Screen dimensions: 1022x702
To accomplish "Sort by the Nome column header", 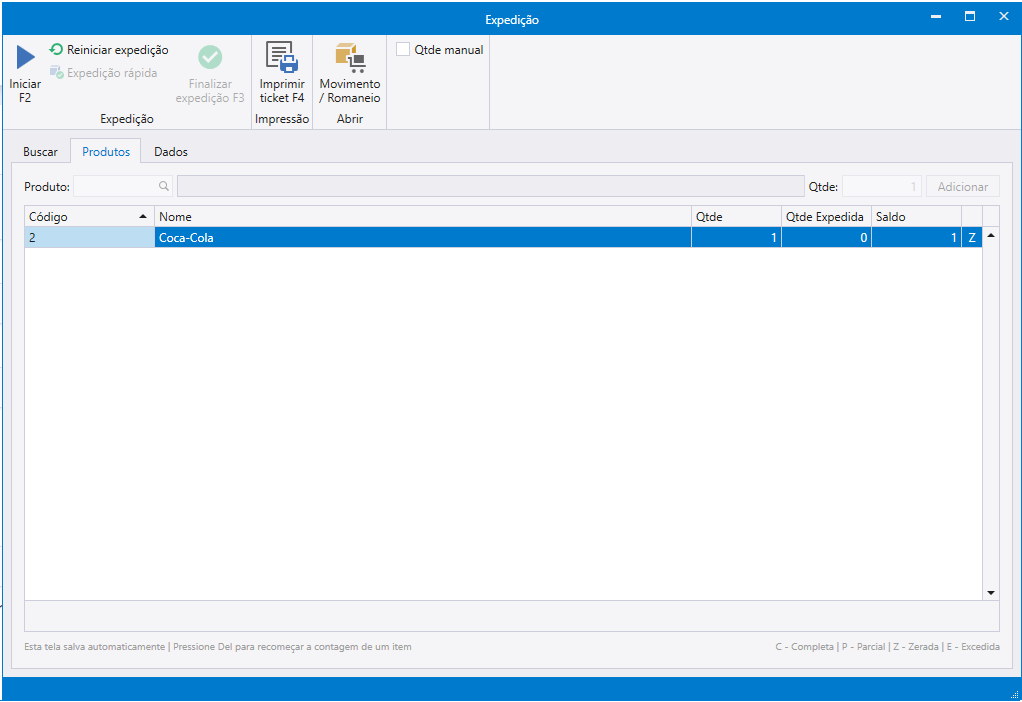I will pos(422,216).
